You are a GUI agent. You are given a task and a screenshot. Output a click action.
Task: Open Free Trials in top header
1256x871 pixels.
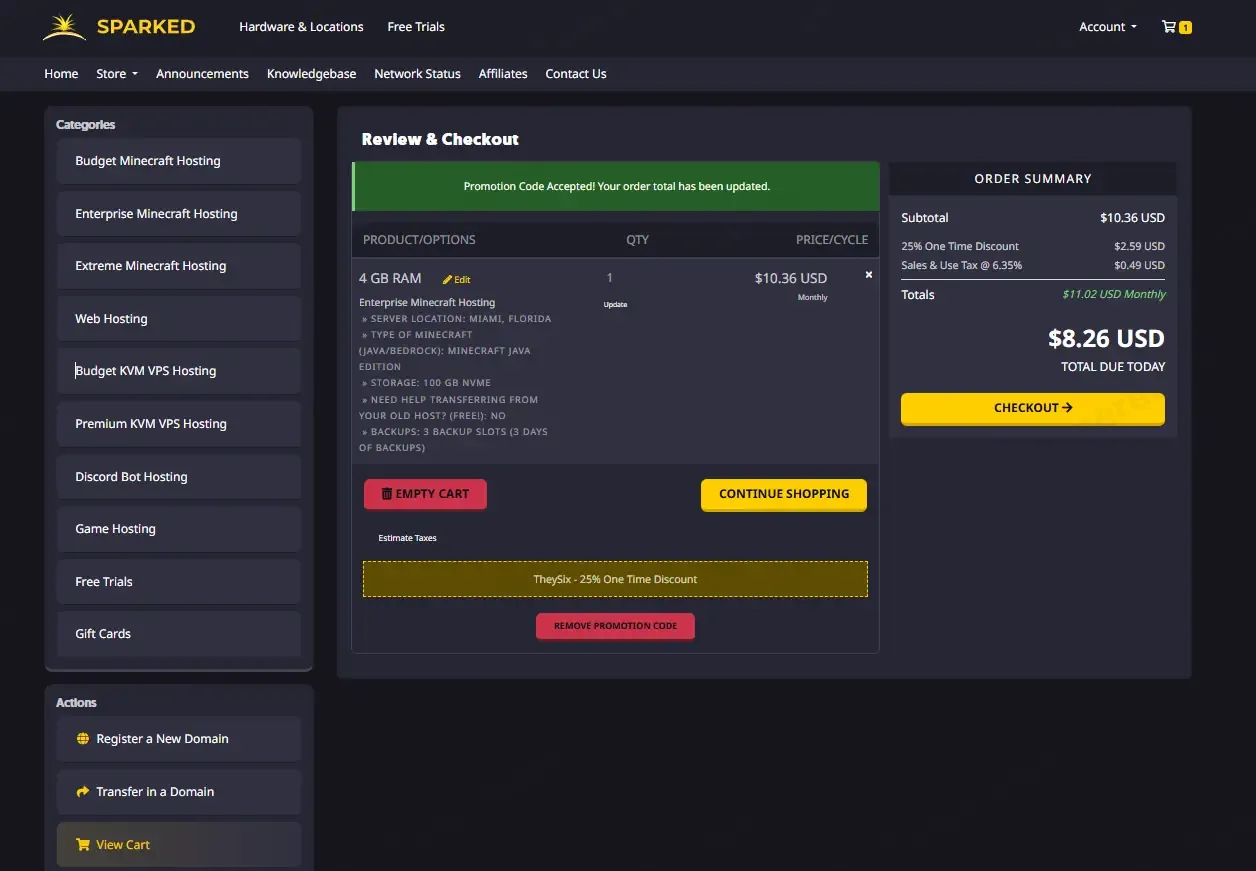pos(416,27)
